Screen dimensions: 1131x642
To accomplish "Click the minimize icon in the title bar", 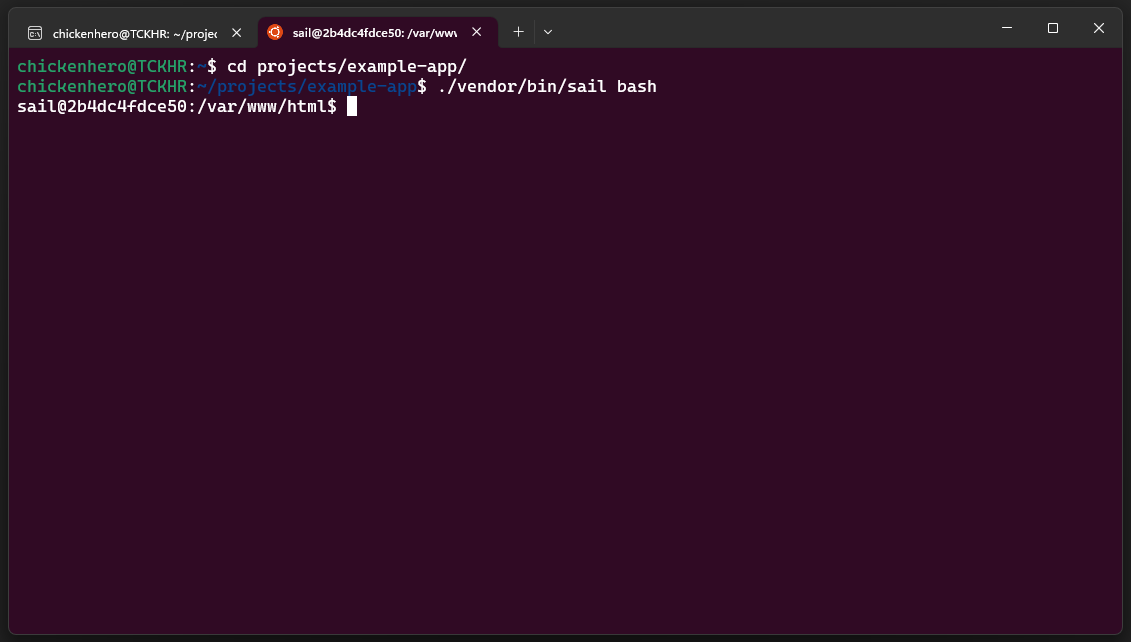I will click(x=1006, y=27).
